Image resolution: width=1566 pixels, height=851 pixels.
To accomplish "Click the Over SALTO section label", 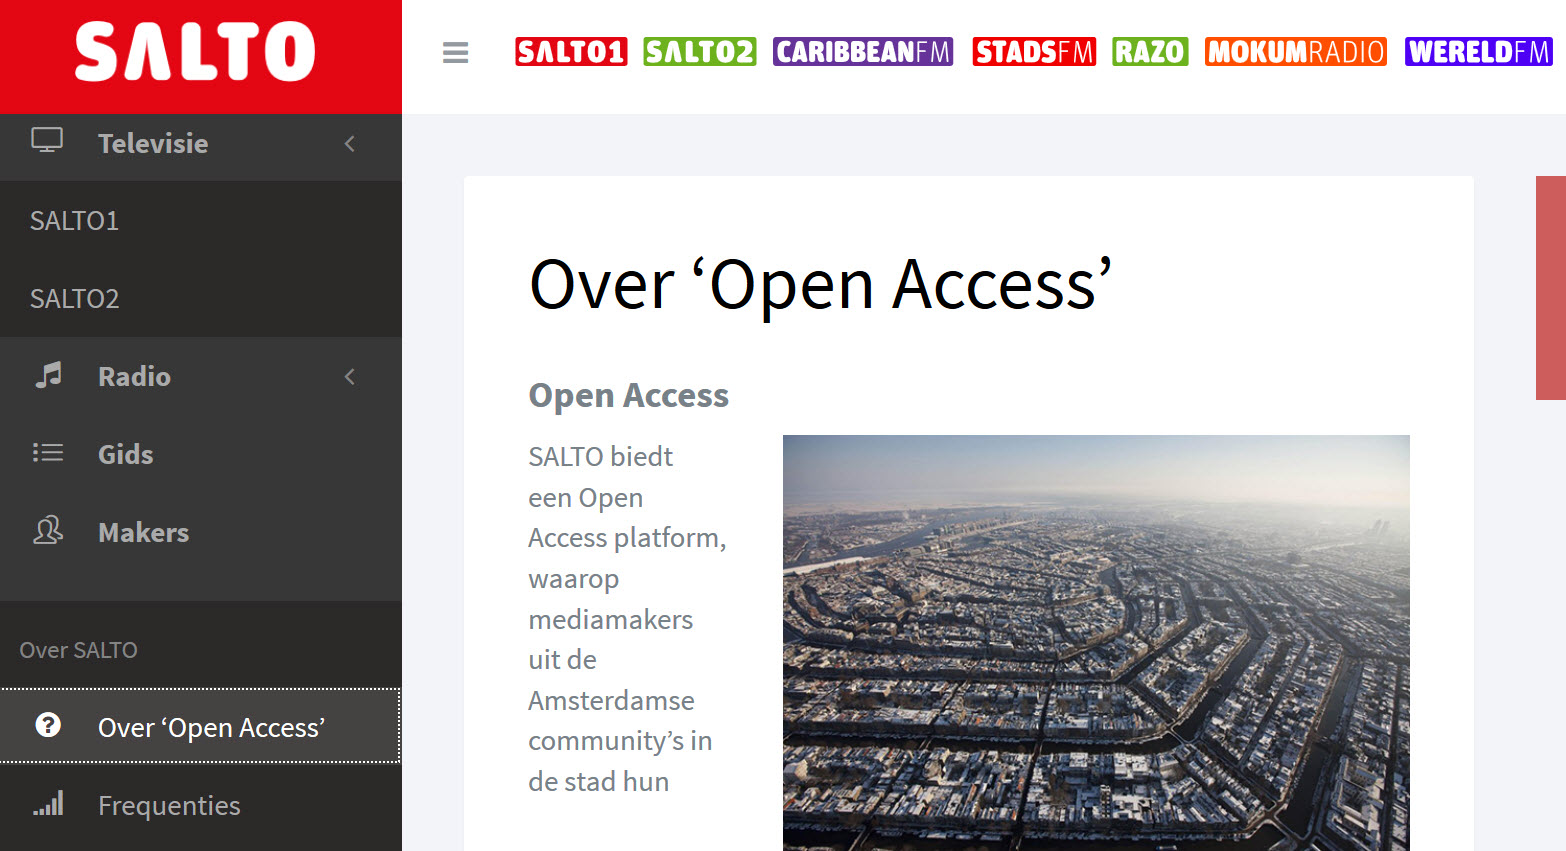I will pyautogui.click(x=79, y=650).
